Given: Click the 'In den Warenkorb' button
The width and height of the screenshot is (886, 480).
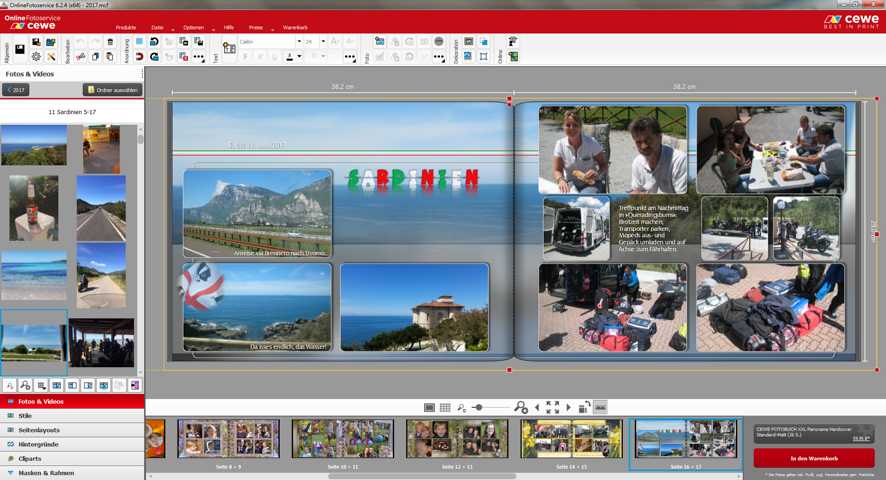Looking at the screenshot, I should point(813,458).
